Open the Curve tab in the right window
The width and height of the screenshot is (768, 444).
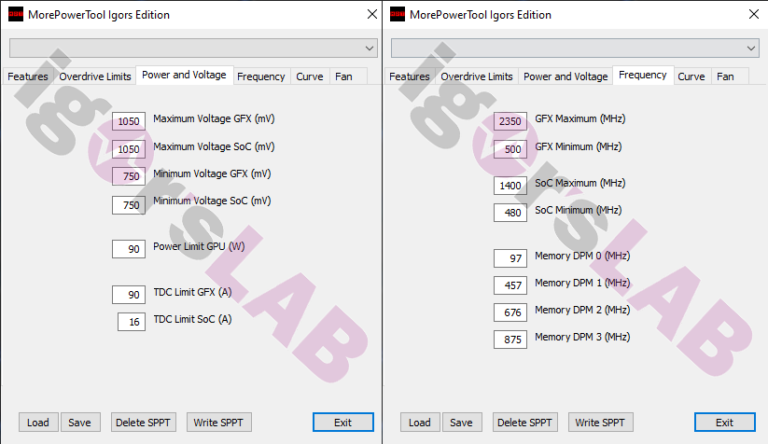coord(691,76)
